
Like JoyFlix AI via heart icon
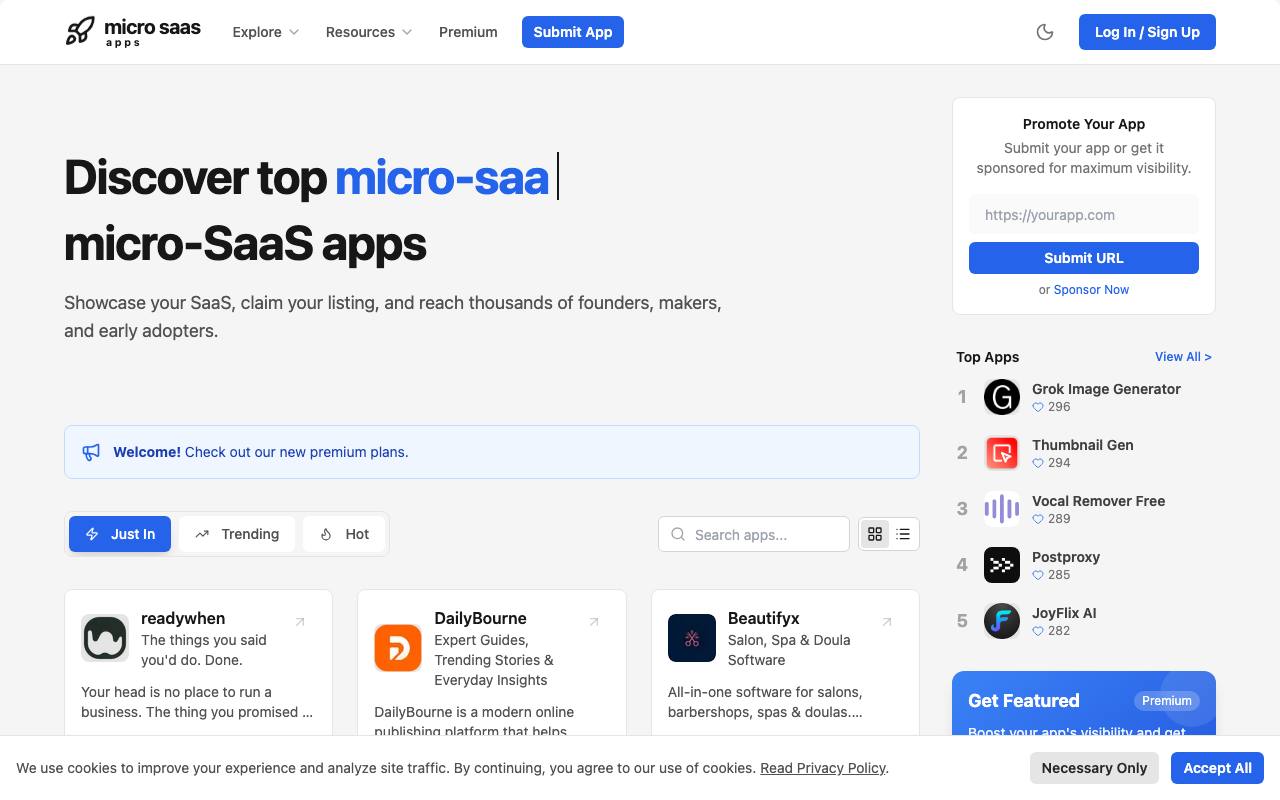tap(1038, 631)
